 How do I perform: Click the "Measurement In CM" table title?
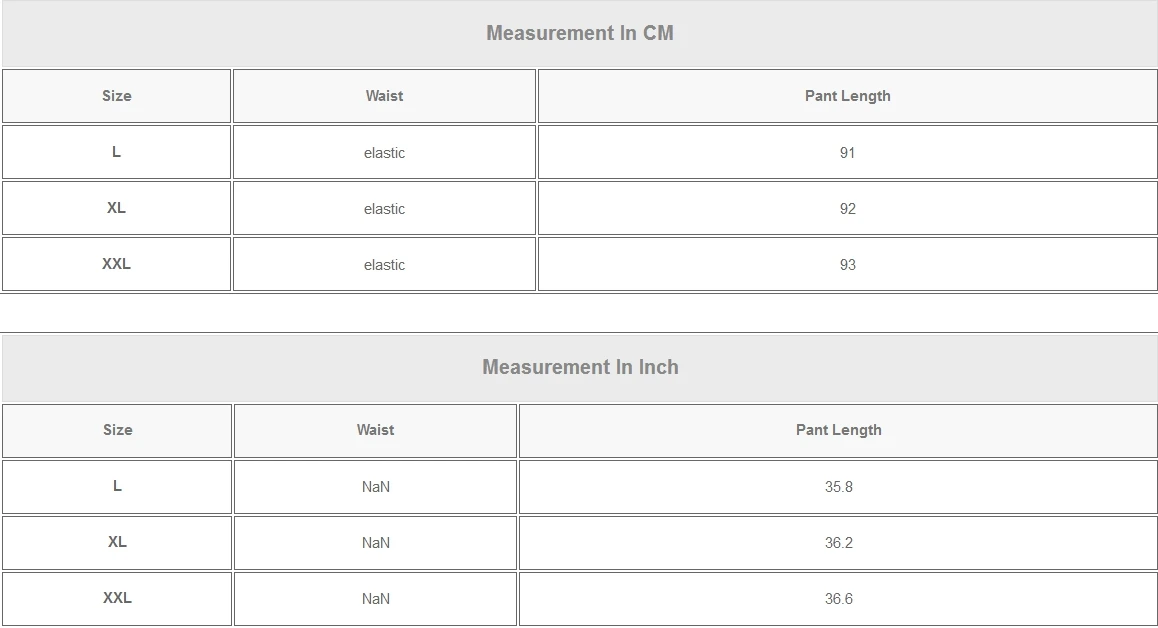[x=580, y=33]
